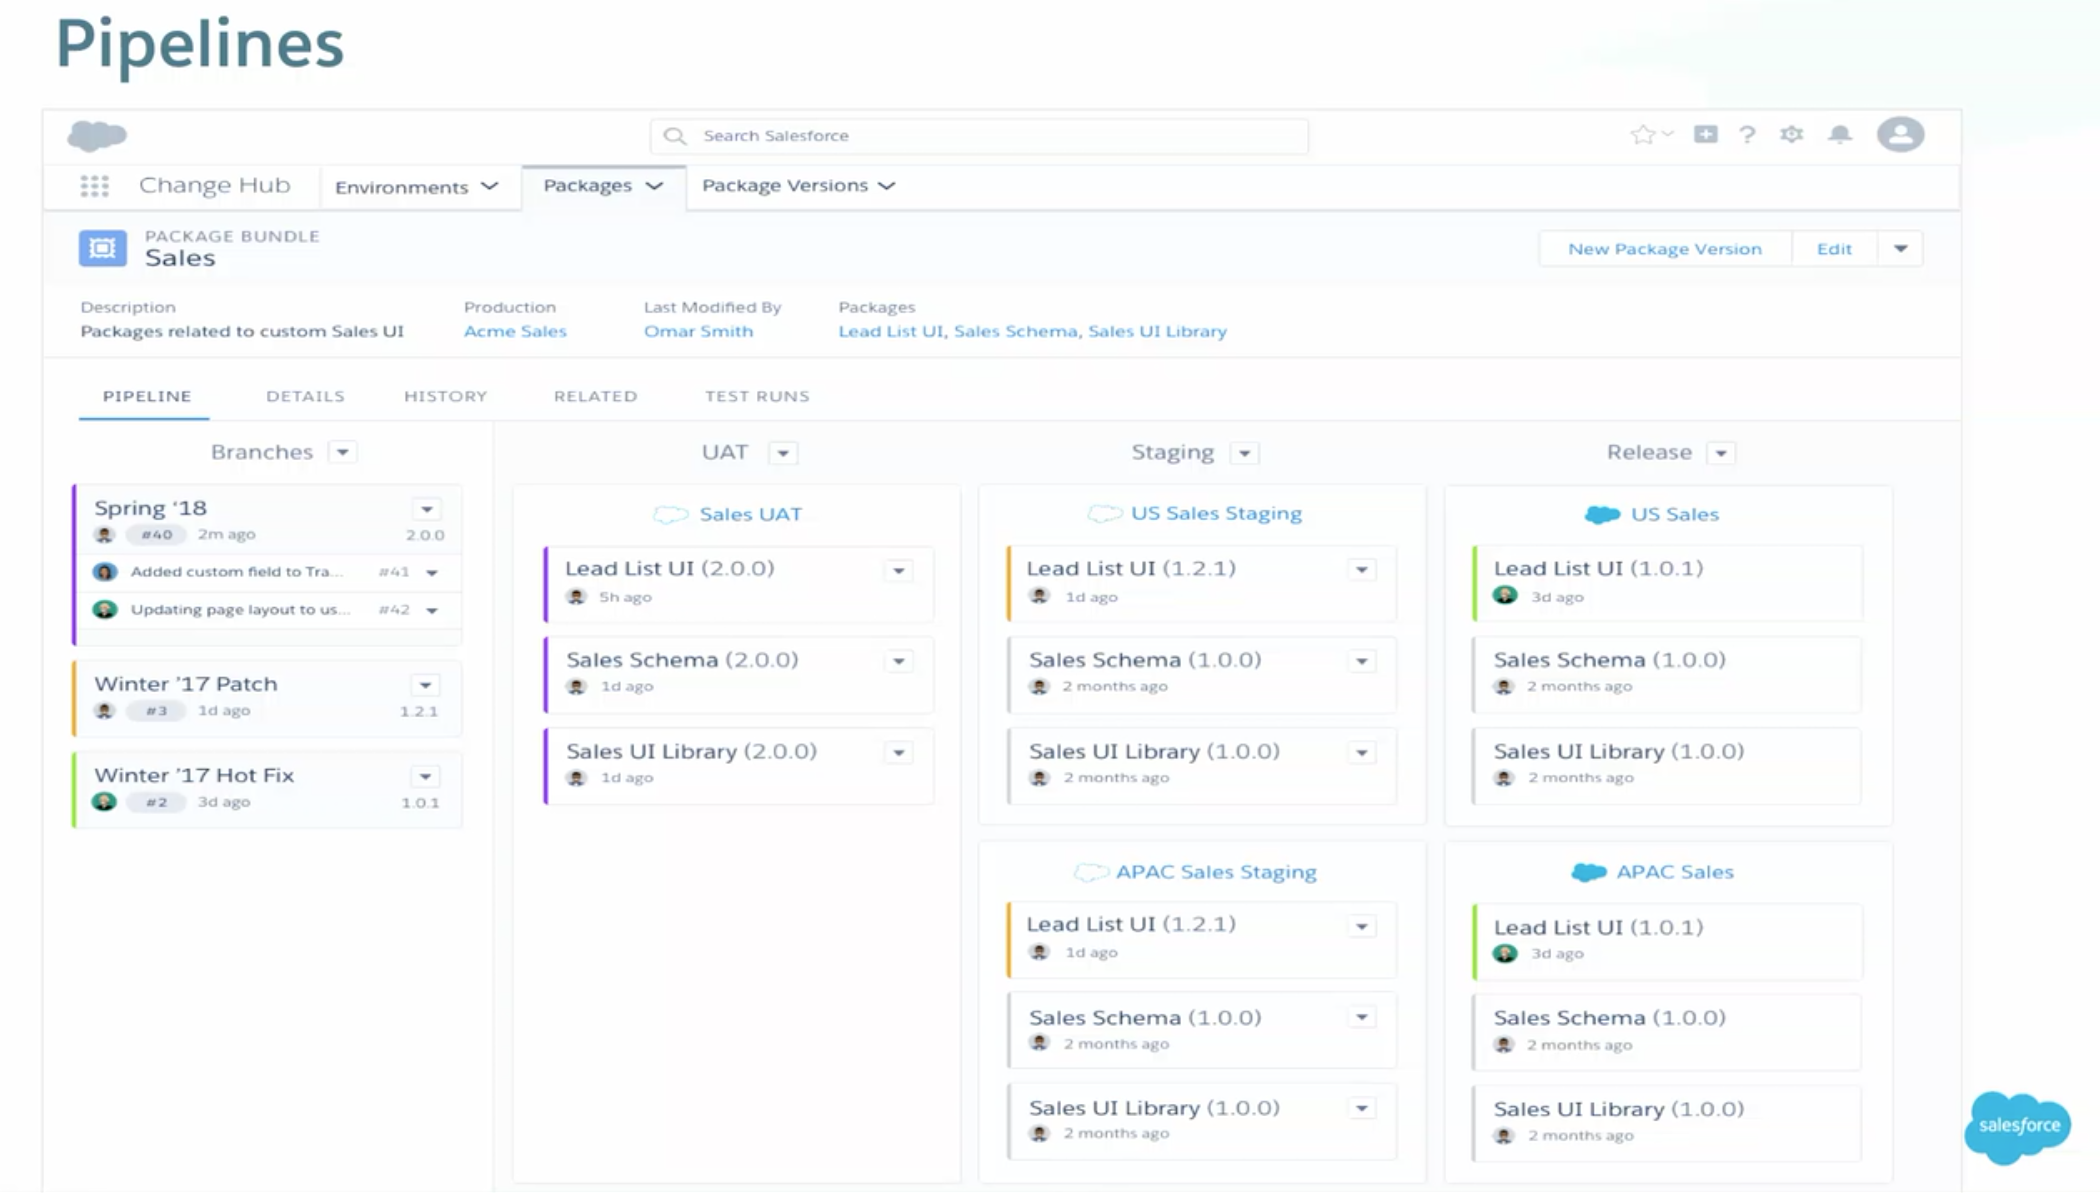Open the Lead List UI package link
Screen dimensions: 2100x1194
890,331
